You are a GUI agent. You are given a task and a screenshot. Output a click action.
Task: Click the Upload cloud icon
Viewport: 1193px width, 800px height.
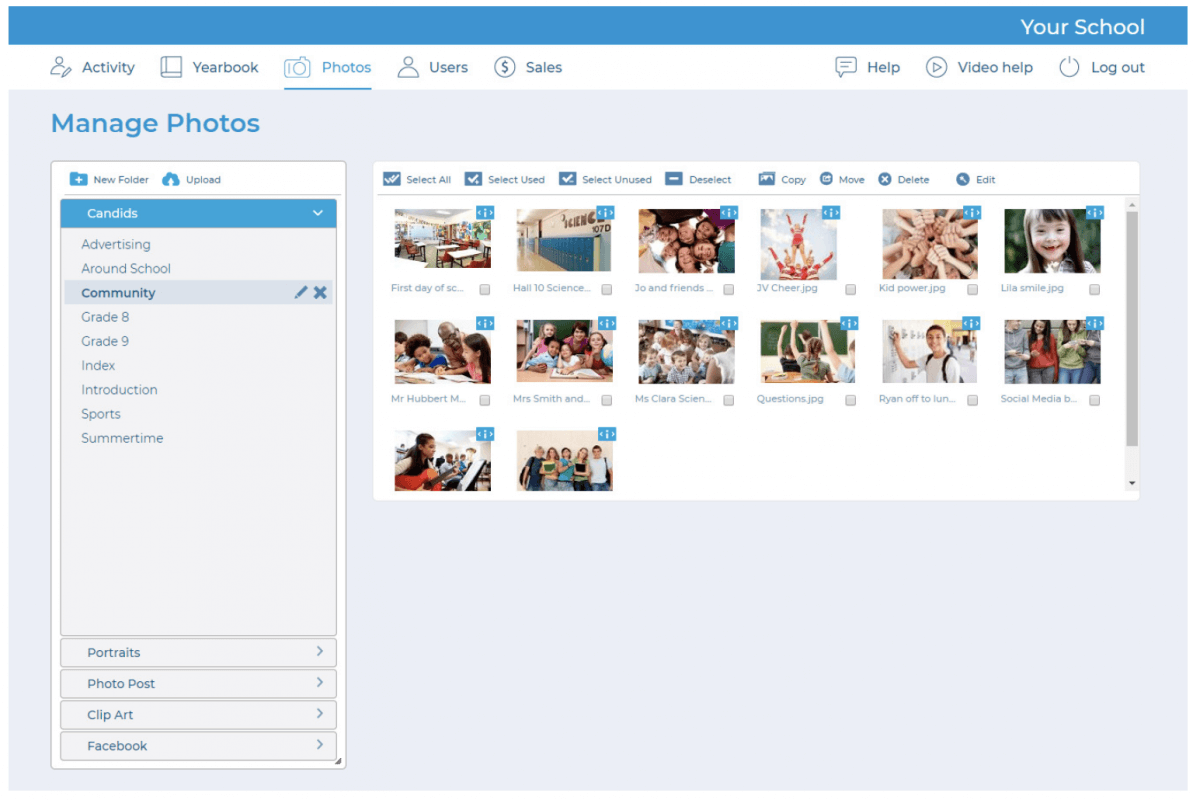[171, 179]
